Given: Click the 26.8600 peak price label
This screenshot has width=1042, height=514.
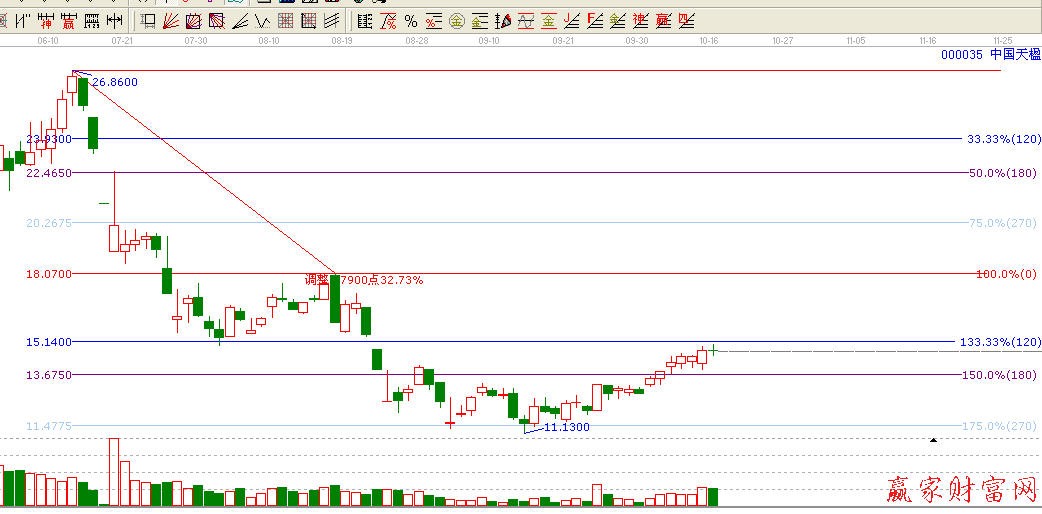Looking at the screenshot, I should pos(115,82).
